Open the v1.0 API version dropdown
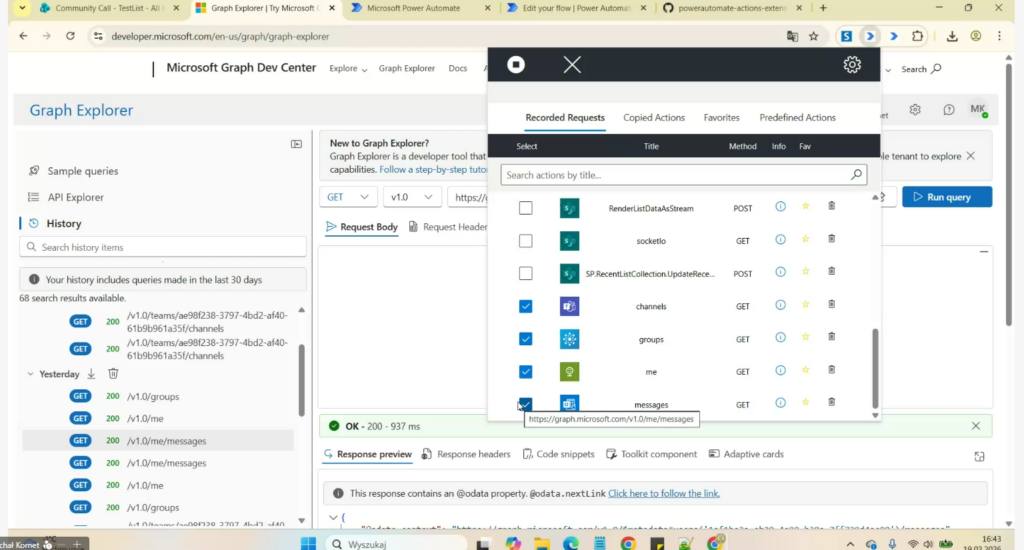1024x550 pixels. [411, 197]
